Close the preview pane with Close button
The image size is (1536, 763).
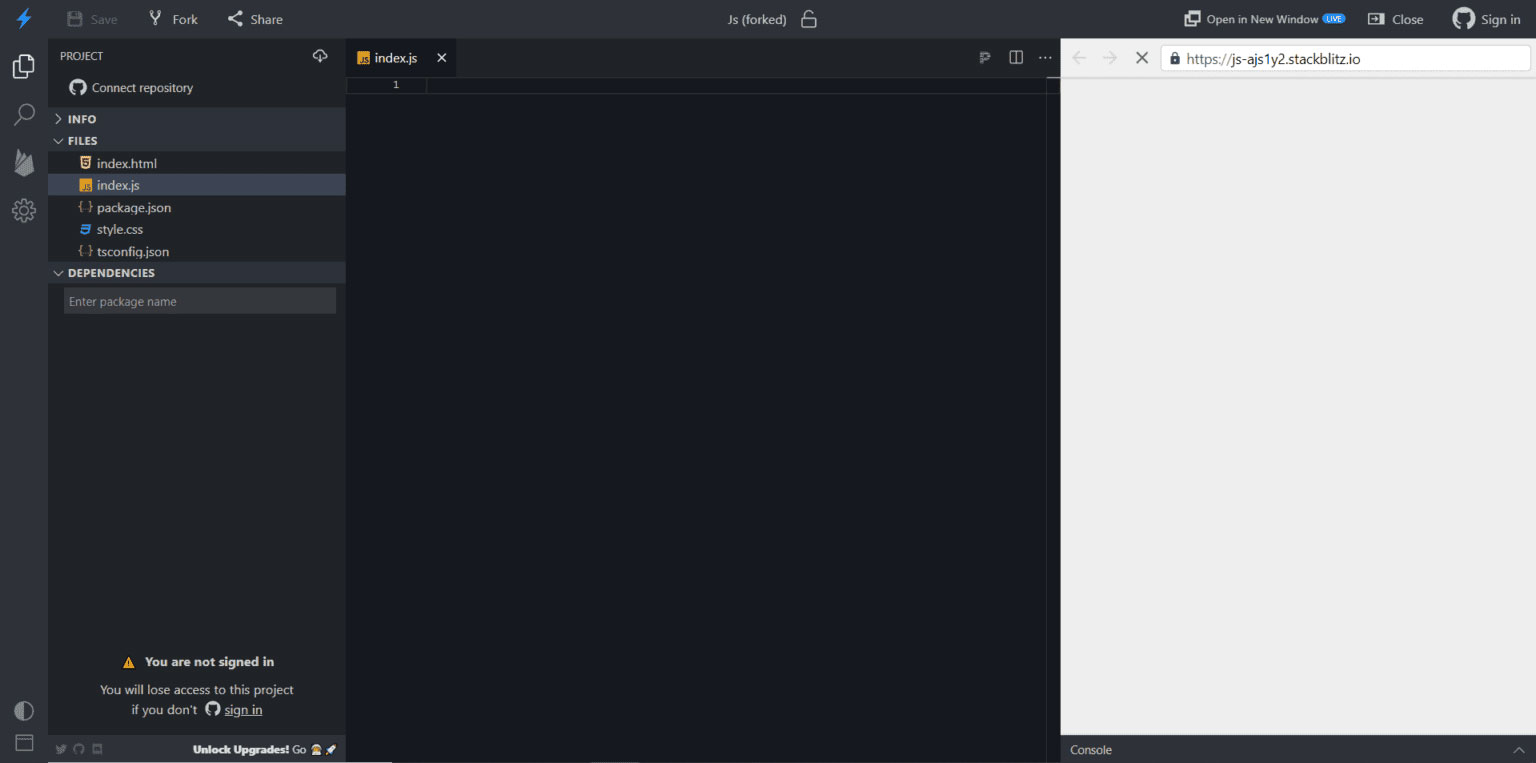pyautogui.click(x=1396, y=19)
